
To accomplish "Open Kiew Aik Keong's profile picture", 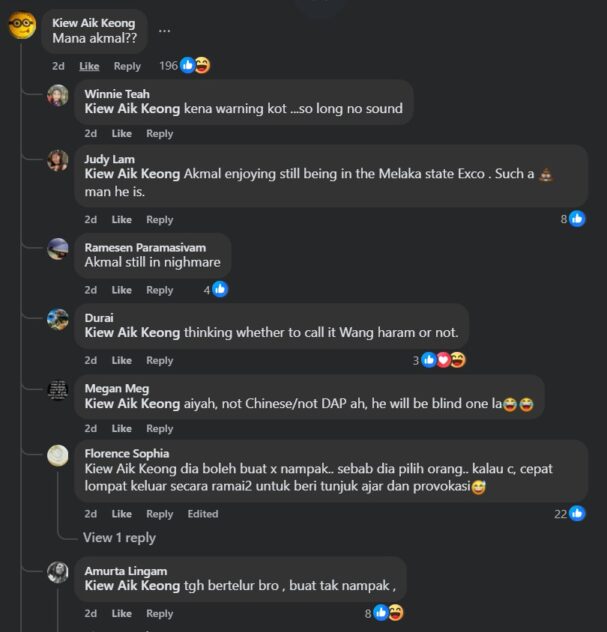I will click(x=22, y=25).
